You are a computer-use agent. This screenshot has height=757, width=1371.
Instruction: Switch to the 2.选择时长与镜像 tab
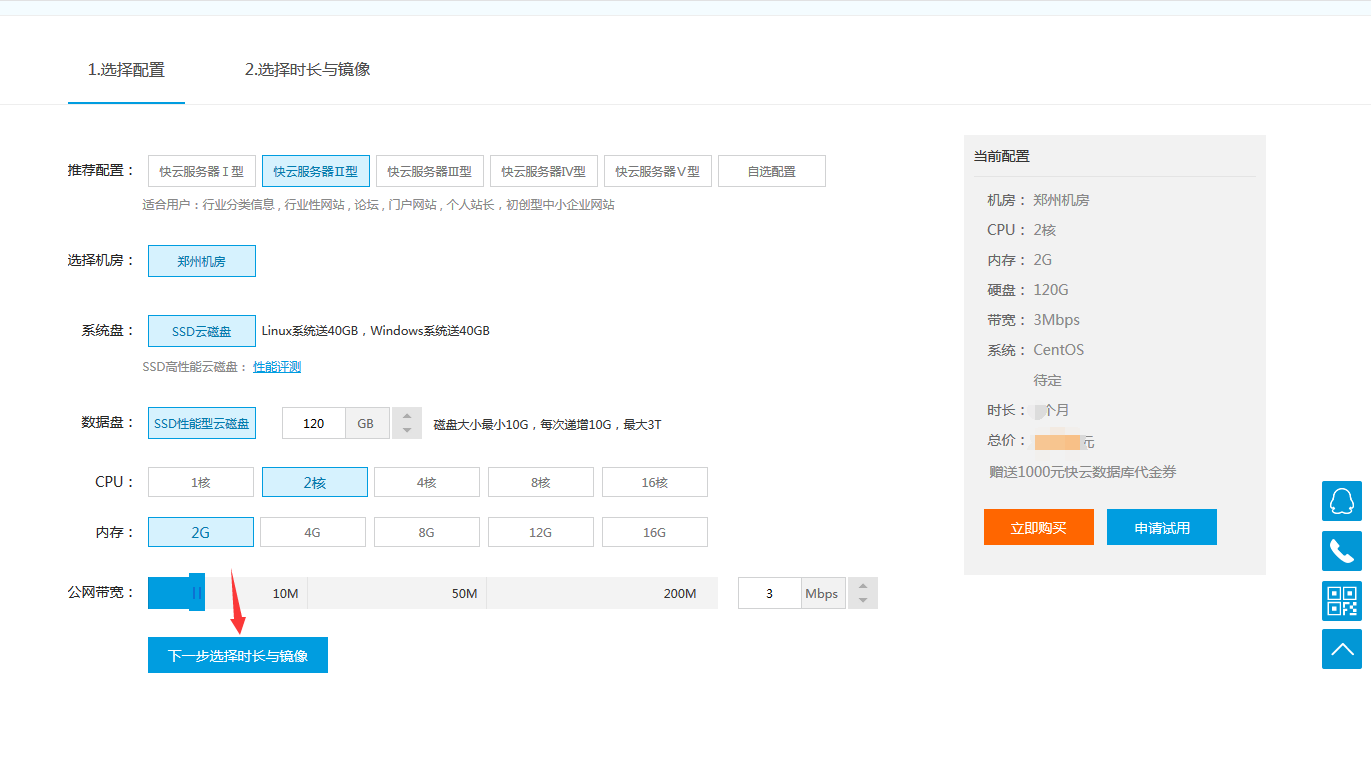click(307, 70)
